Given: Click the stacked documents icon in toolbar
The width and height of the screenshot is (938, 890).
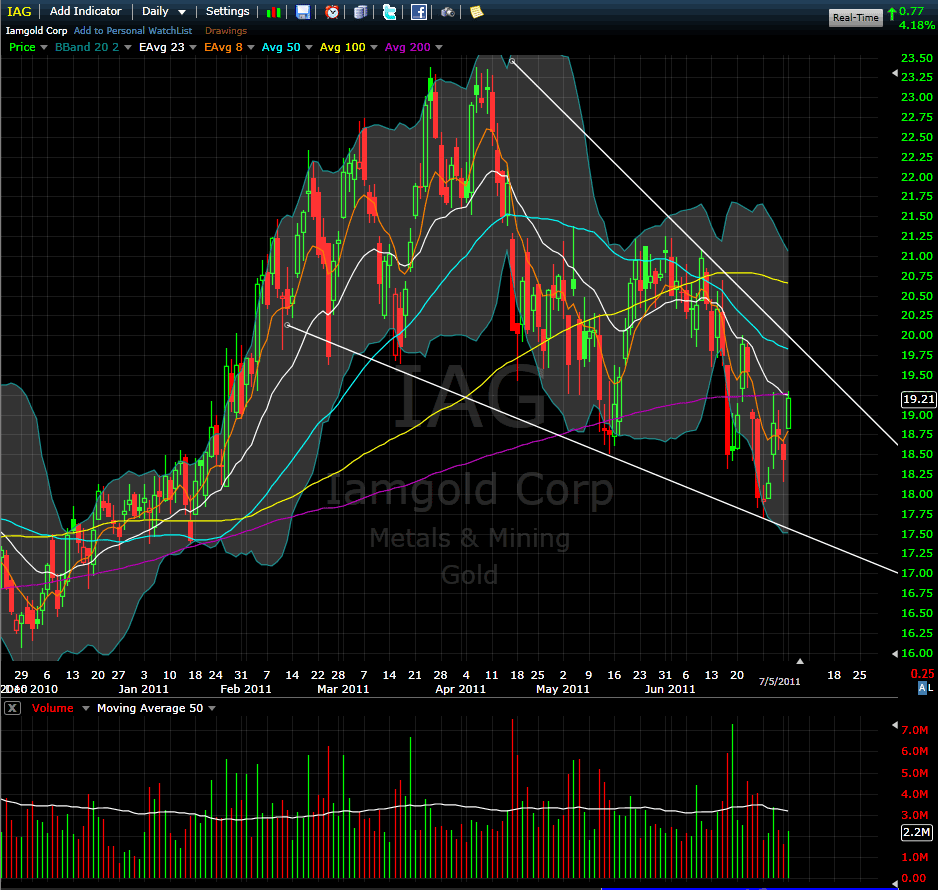Looking at the screenshot, I should click(360, 12).
